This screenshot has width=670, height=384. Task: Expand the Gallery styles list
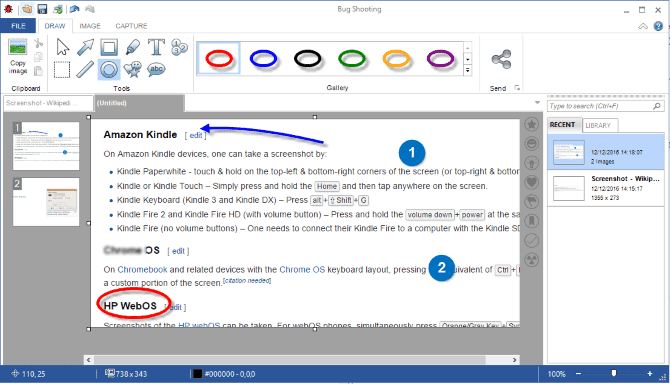click(x=467, y=70)
